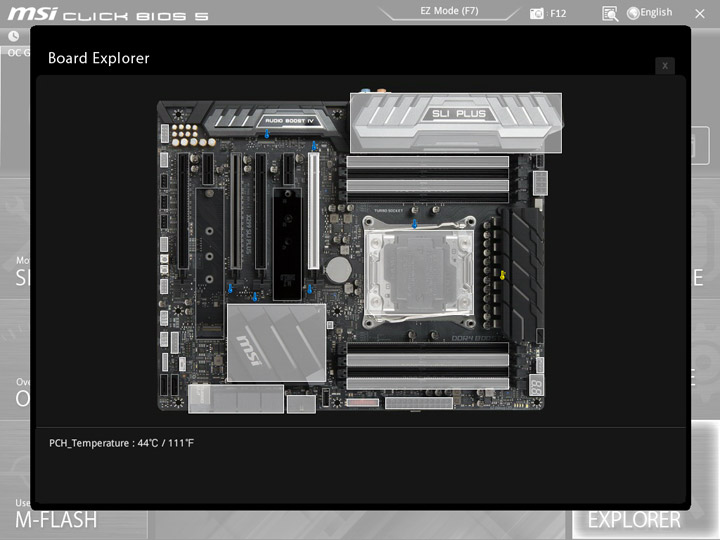Select the Audio Boost IV cover
The image size is (720, 540).
274,117
